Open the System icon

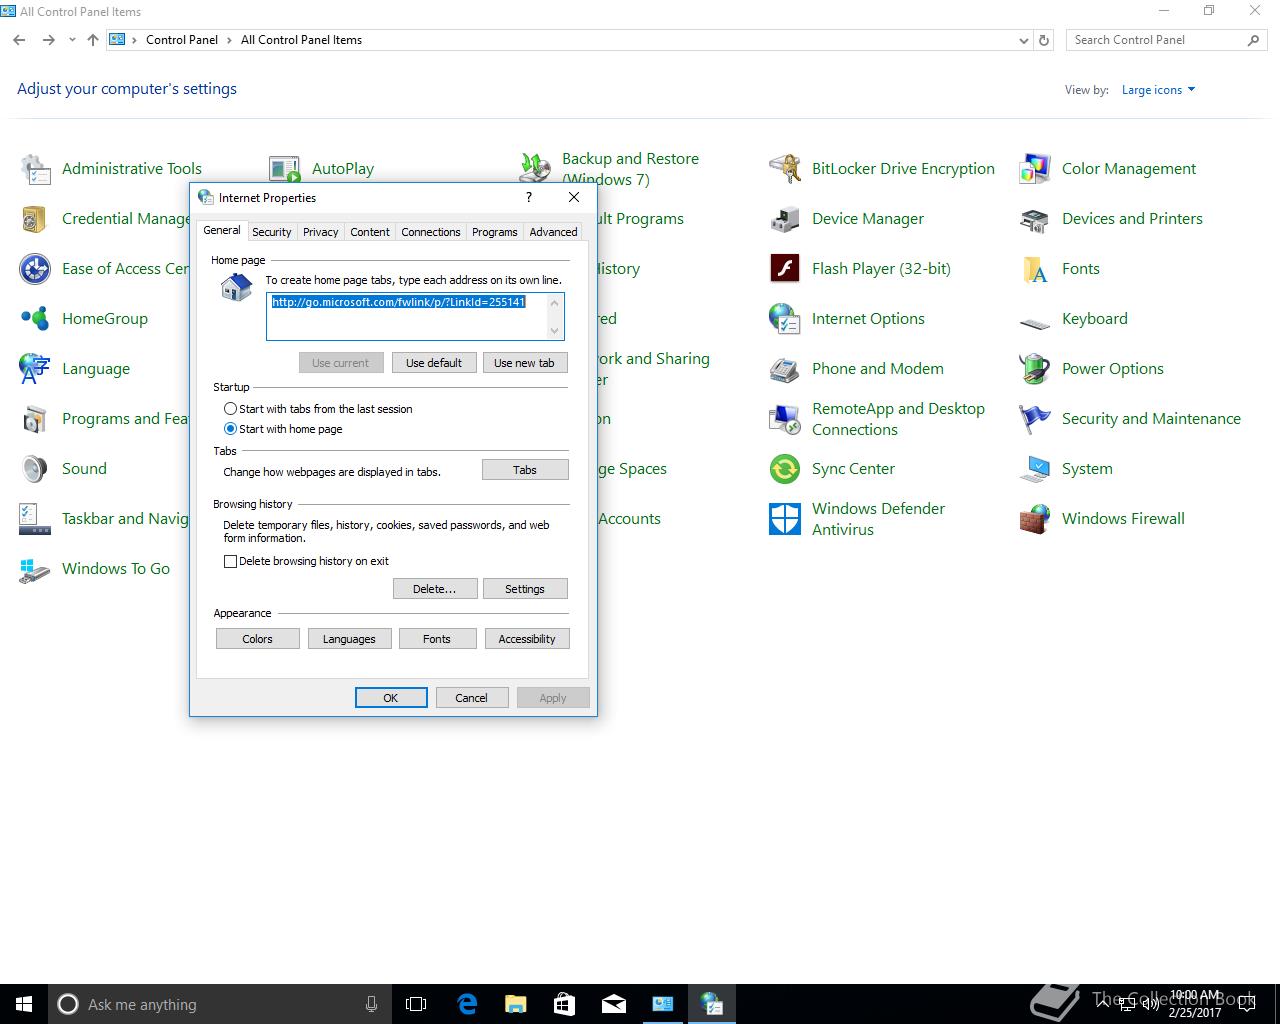[x=1035, y=469]
